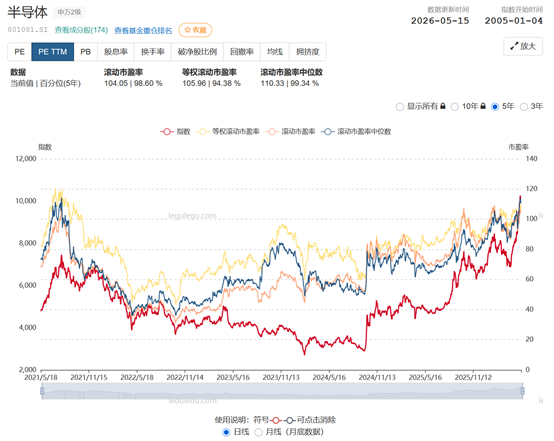Toggle orange 滚动市盈率 legend series
Screen dimensions: 554x441
[290, 131]
